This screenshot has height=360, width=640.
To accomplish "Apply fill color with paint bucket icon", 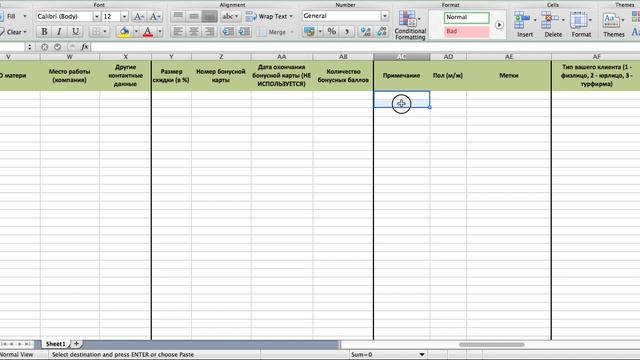I will [x=124, y=31].
